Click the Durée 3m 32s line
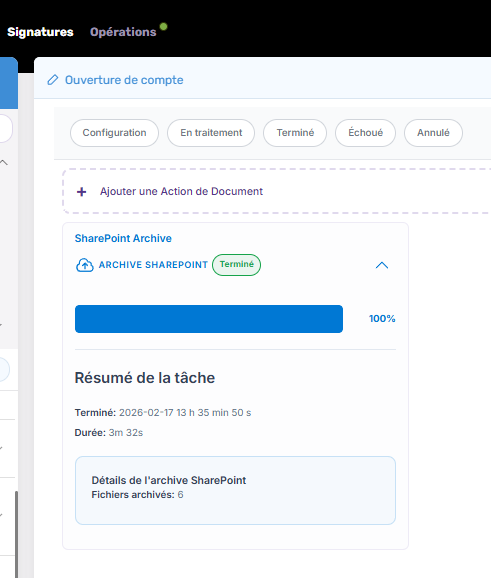 (109, 432)
